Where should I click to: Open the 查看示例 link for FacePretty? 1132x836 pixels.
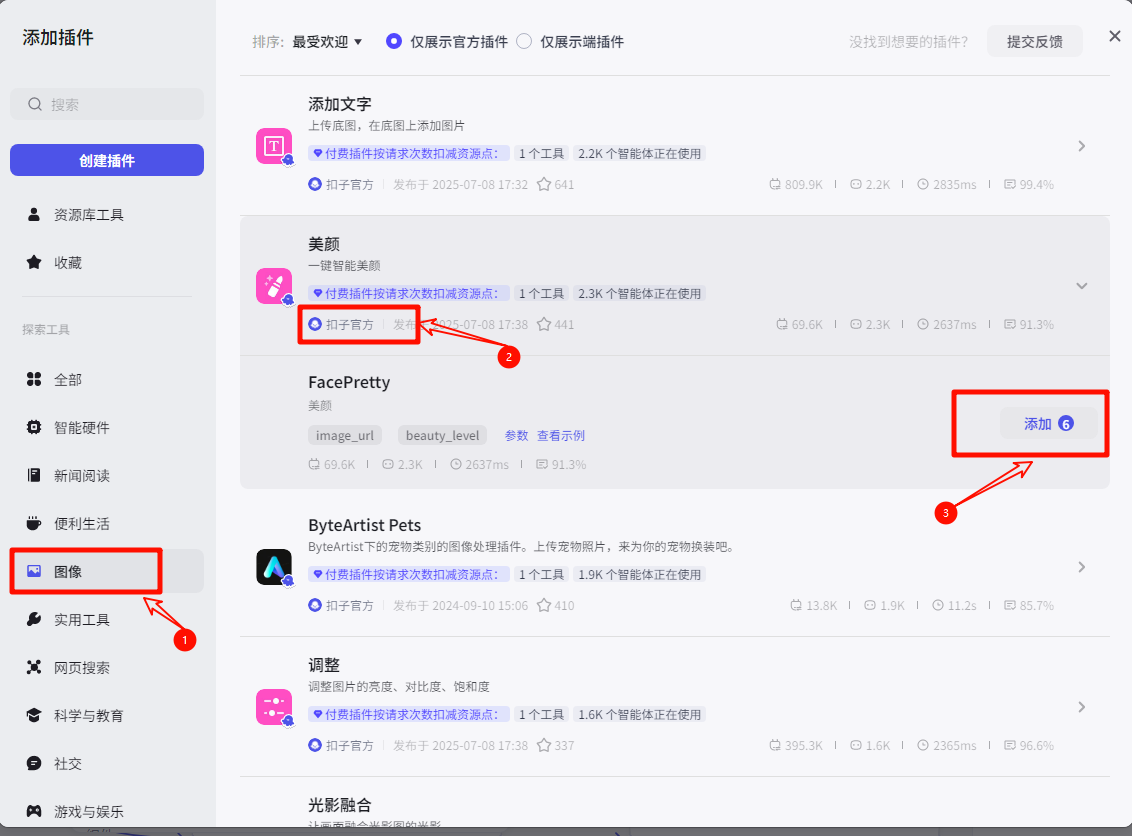pos(561,436)
